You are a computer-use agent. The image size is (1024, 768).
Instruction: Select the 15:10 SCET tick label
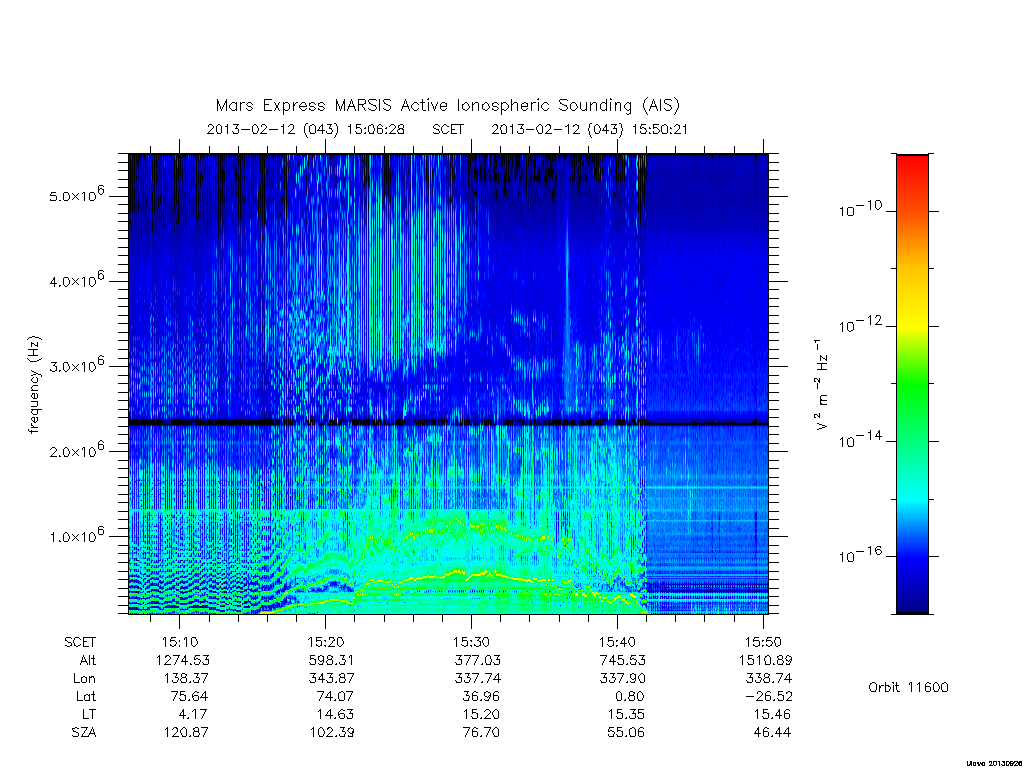pyautogui.click(x=180, y=642)
